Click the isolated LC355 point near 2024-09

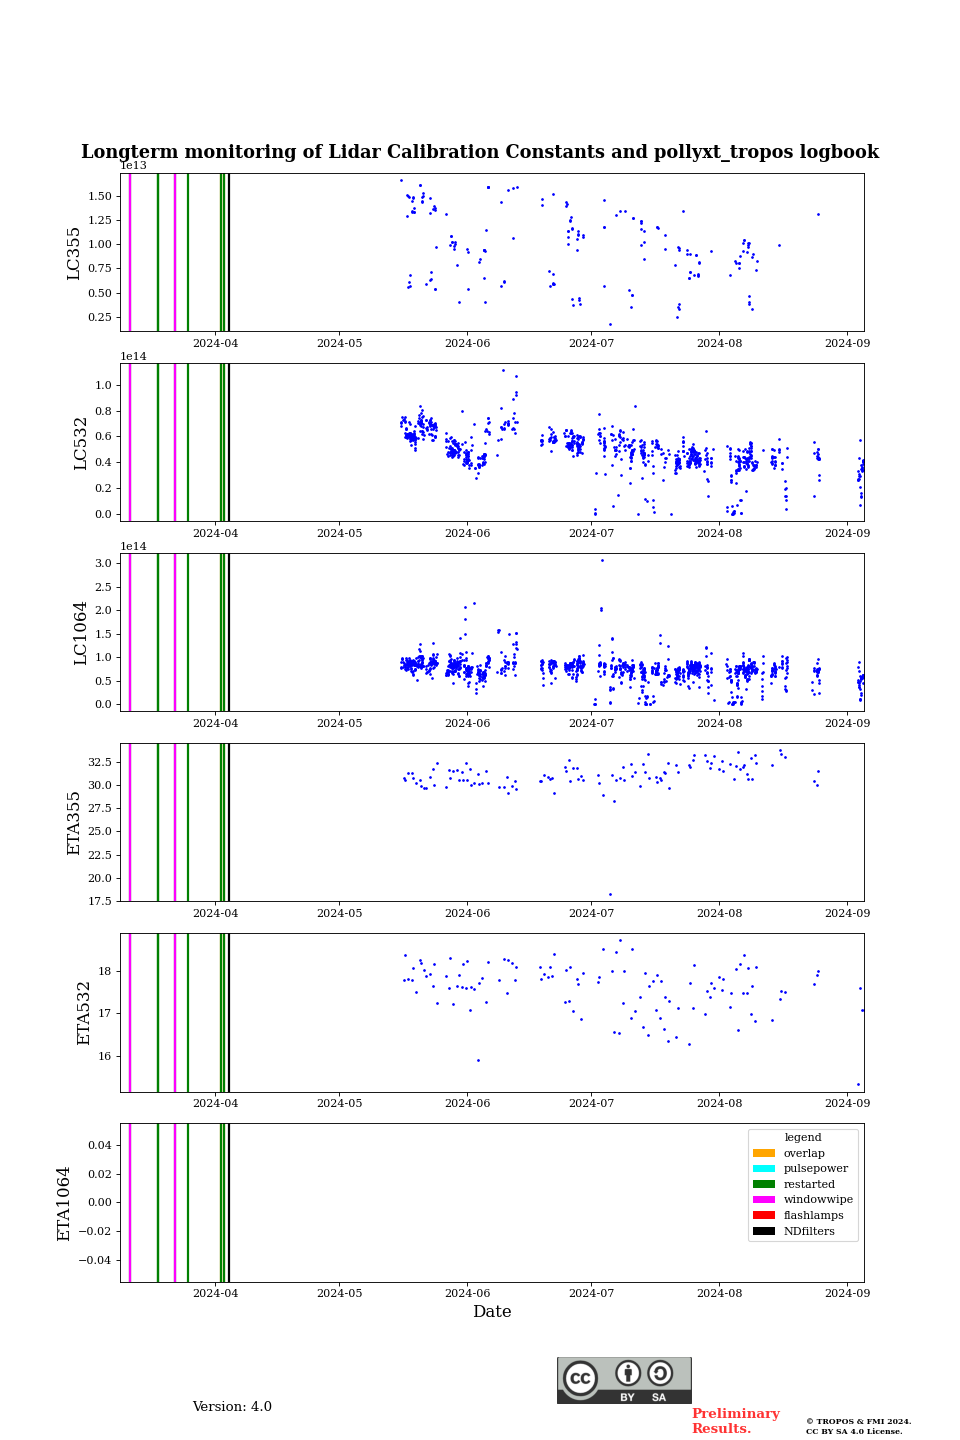[818, 214]
